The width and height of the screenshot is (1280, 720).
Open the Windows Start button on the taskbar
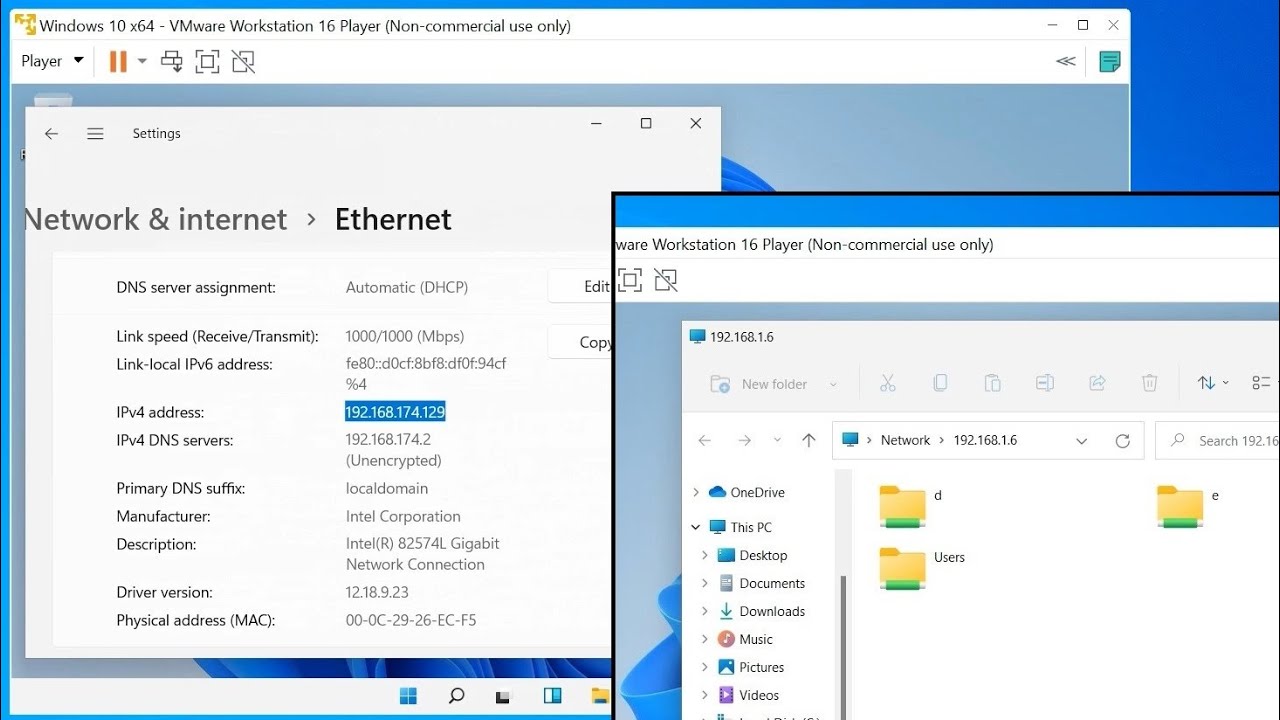click(x=409, y=695)
